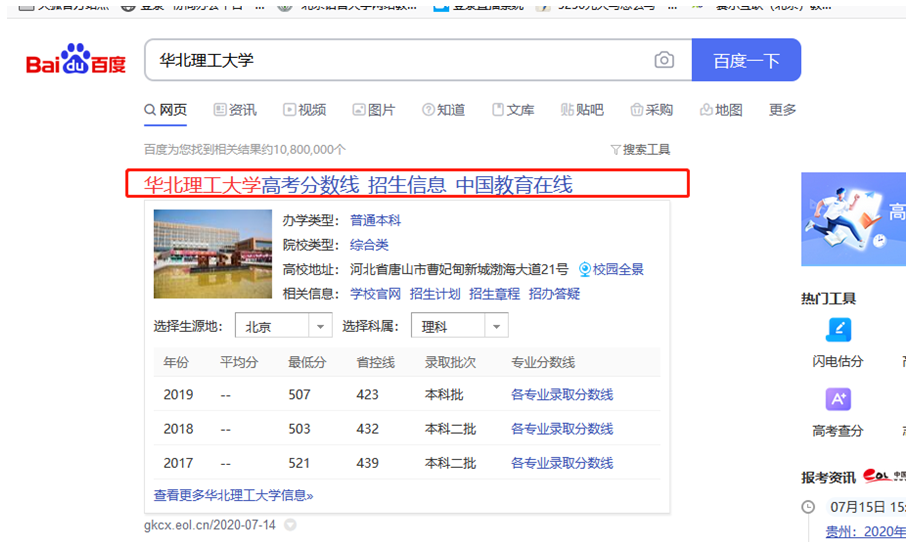Open the 采购 tab
This screenshot has height=542, width=910.
652,110
